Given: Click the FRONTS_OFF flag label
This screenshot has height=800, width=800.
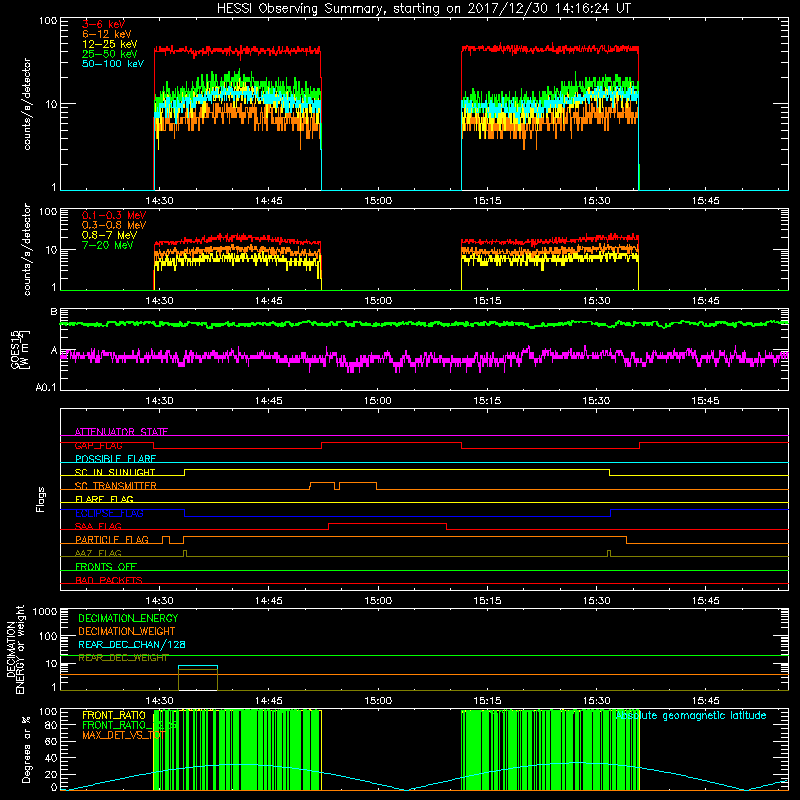Looking at the screenshot, I should [x=106, y=567].
